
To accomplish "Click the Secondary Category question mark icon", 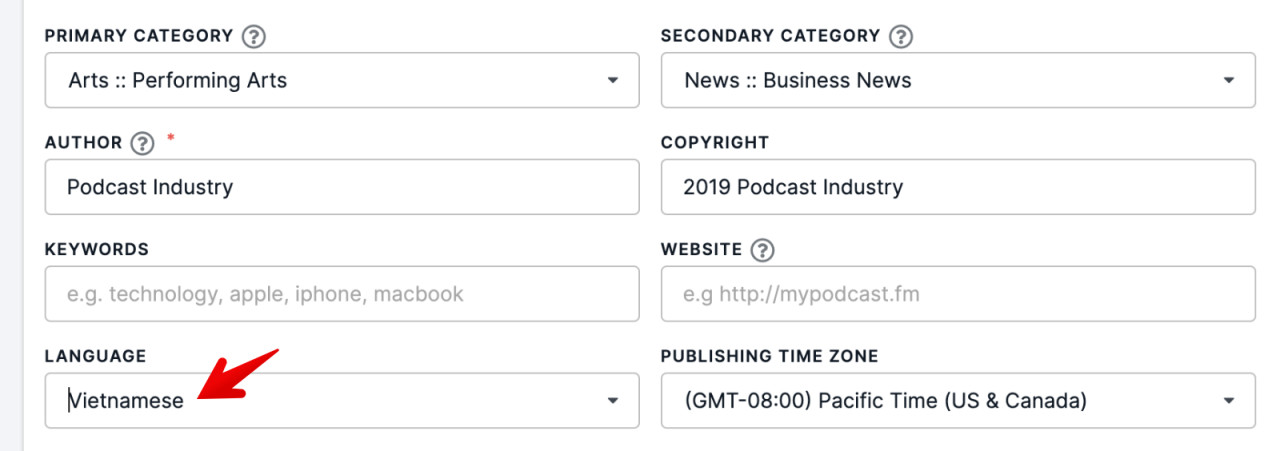I will [901, 37].
